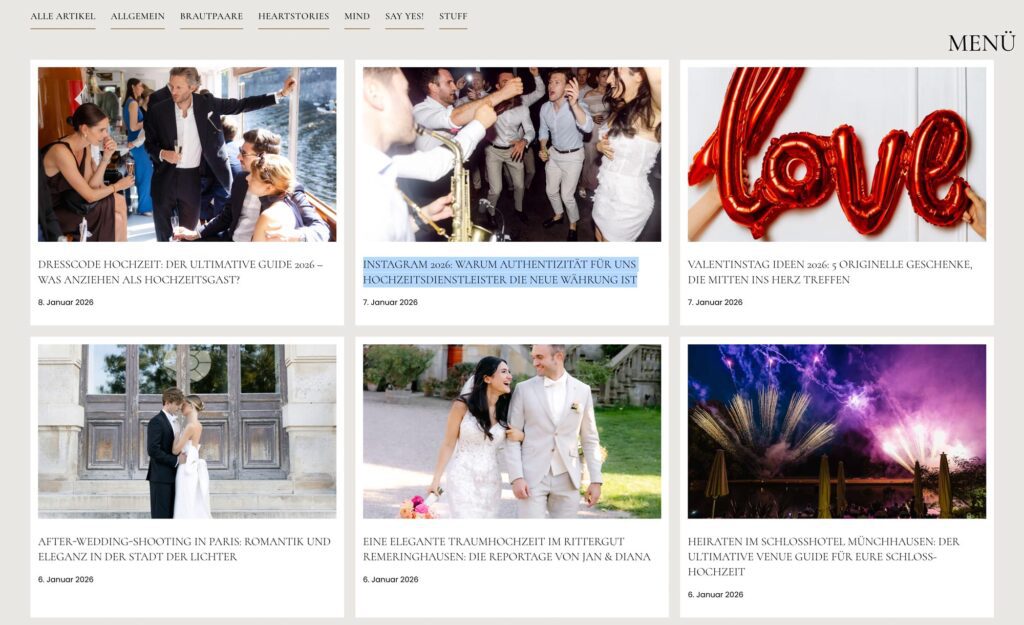
Task: Click the wedding guests on boat photo
Action: [187, 154]
